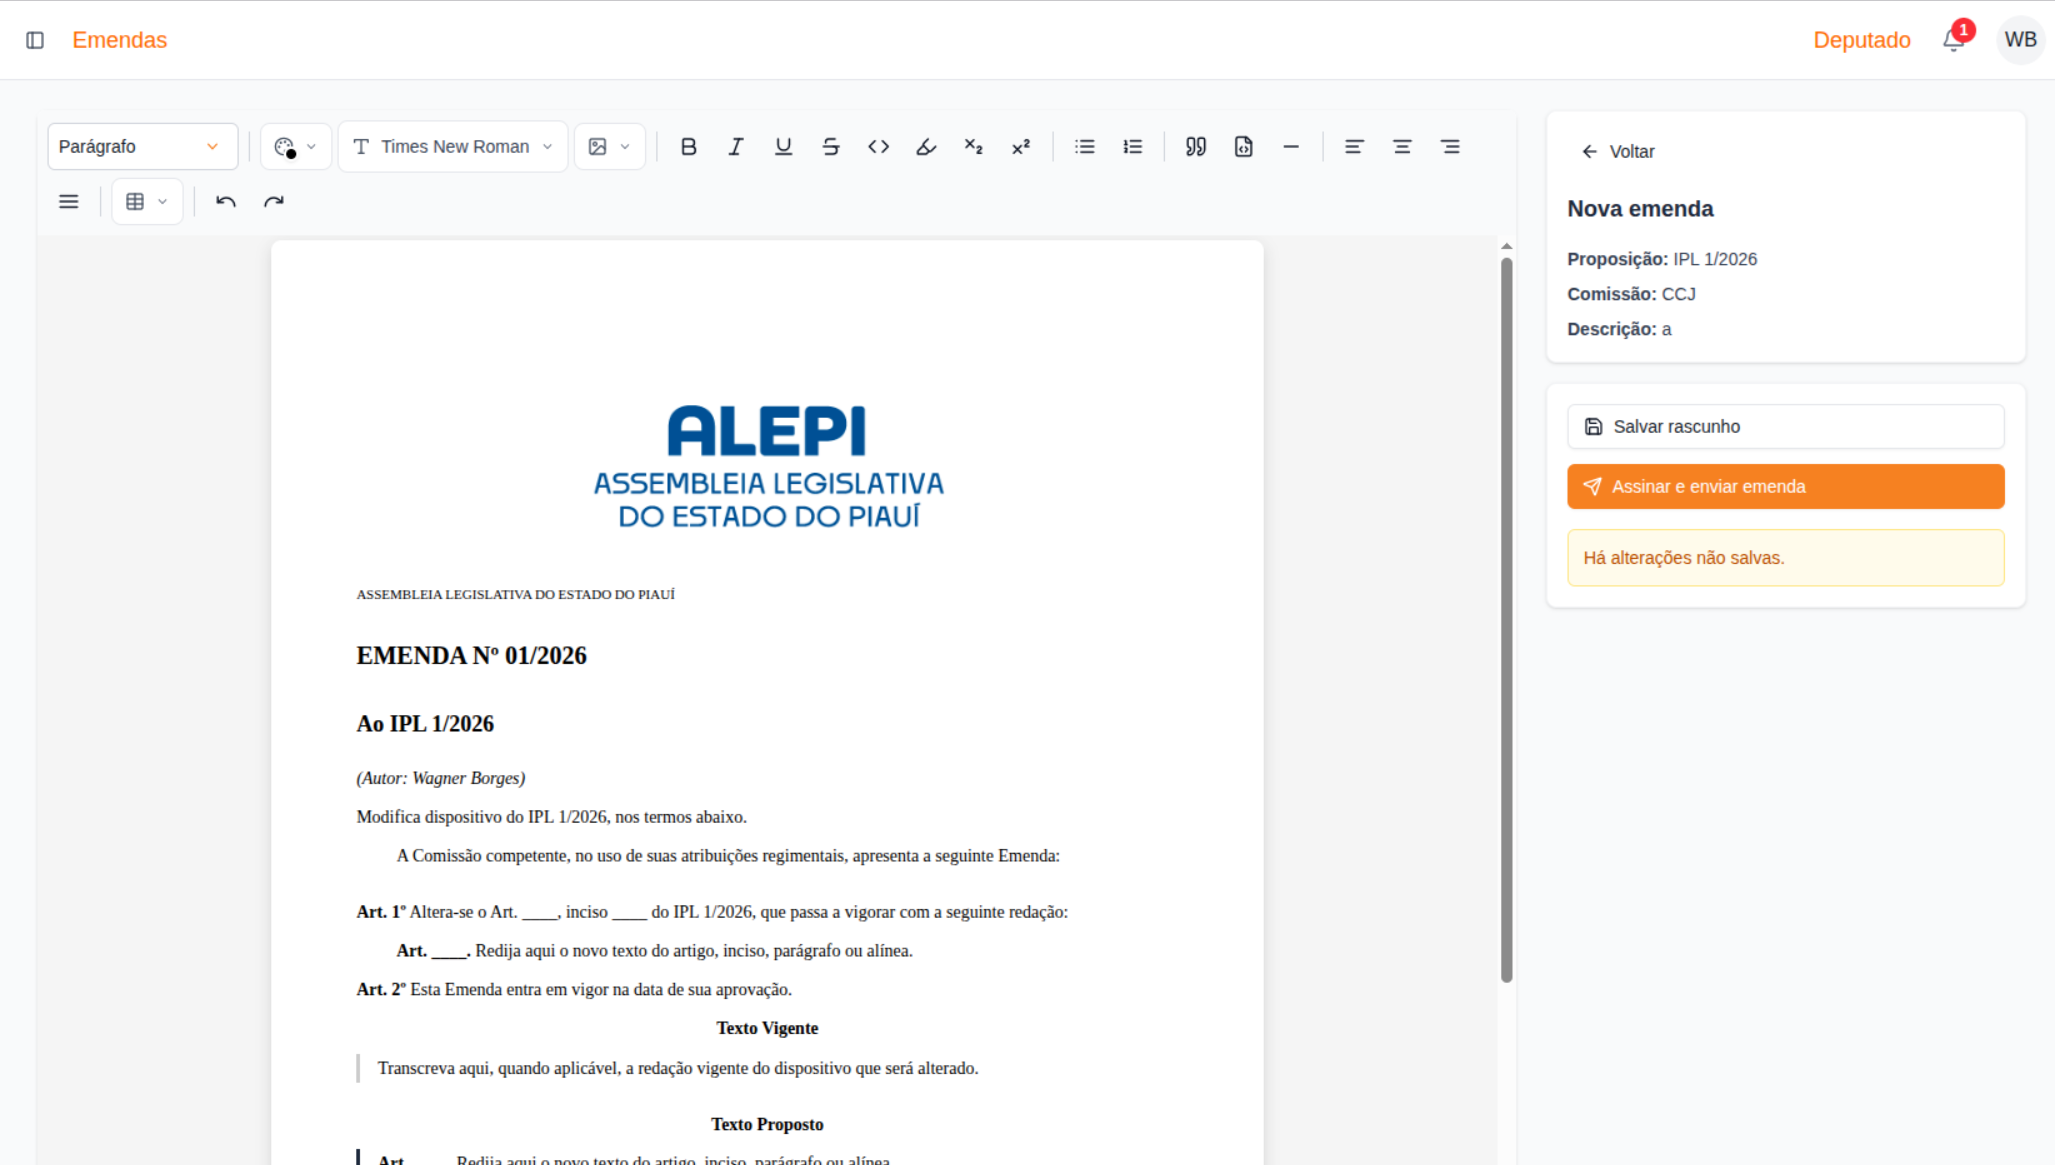This screenshot has width=2055, height=1165.
Task: Center align the text
Action: (1402, 147)
